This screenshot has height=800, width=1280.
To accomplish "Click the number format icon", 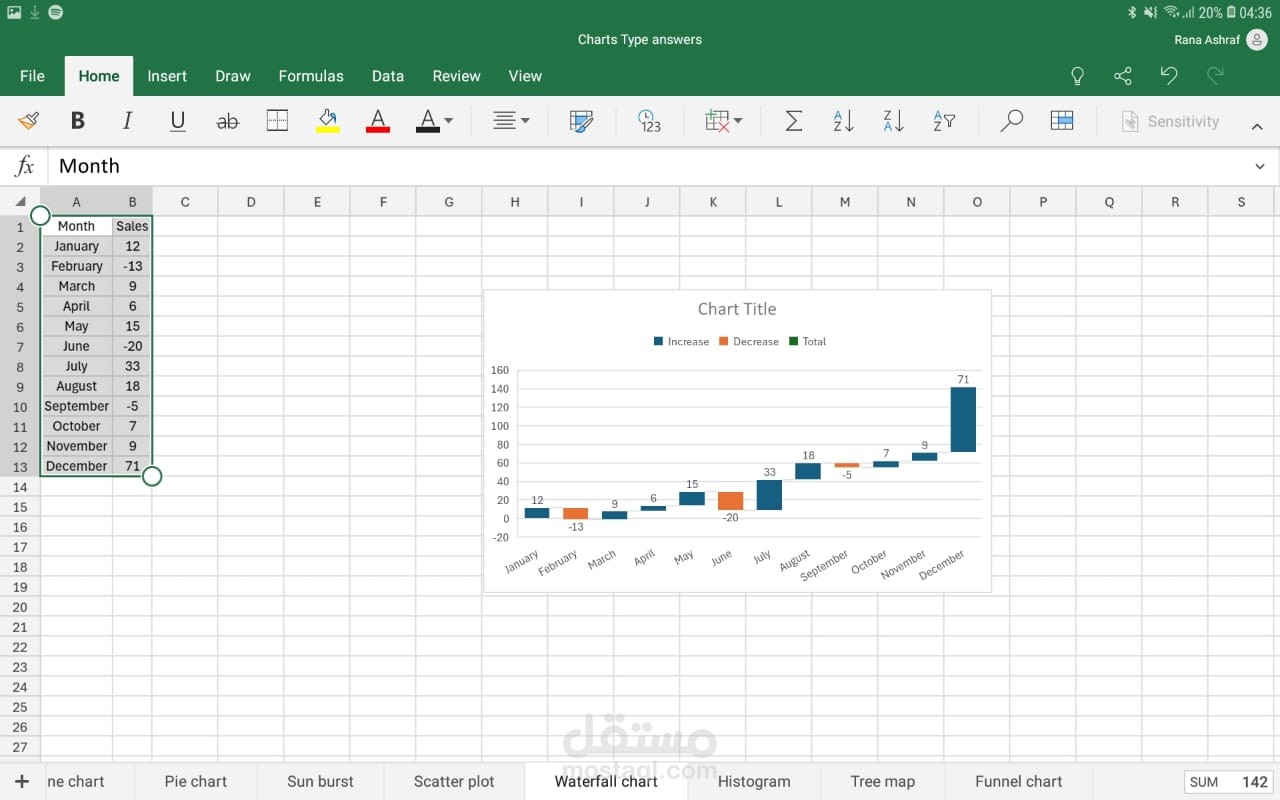I will tap(649, 121).
